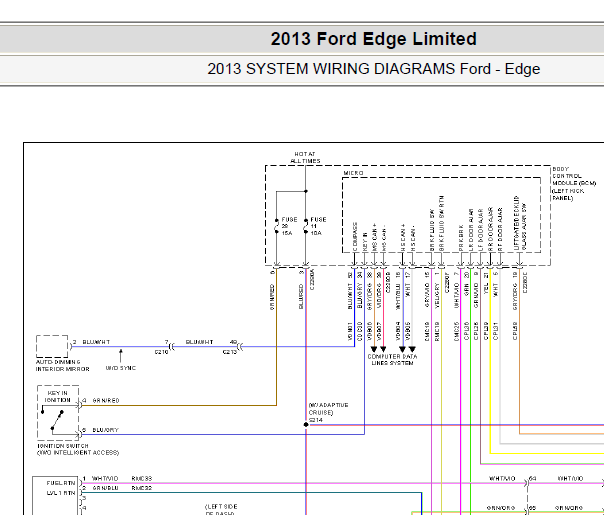The width and height of the screenshot is (604, 515).
Task: Click the 'GRN/BLU' wire color label
Action: [x=105, y=488]
